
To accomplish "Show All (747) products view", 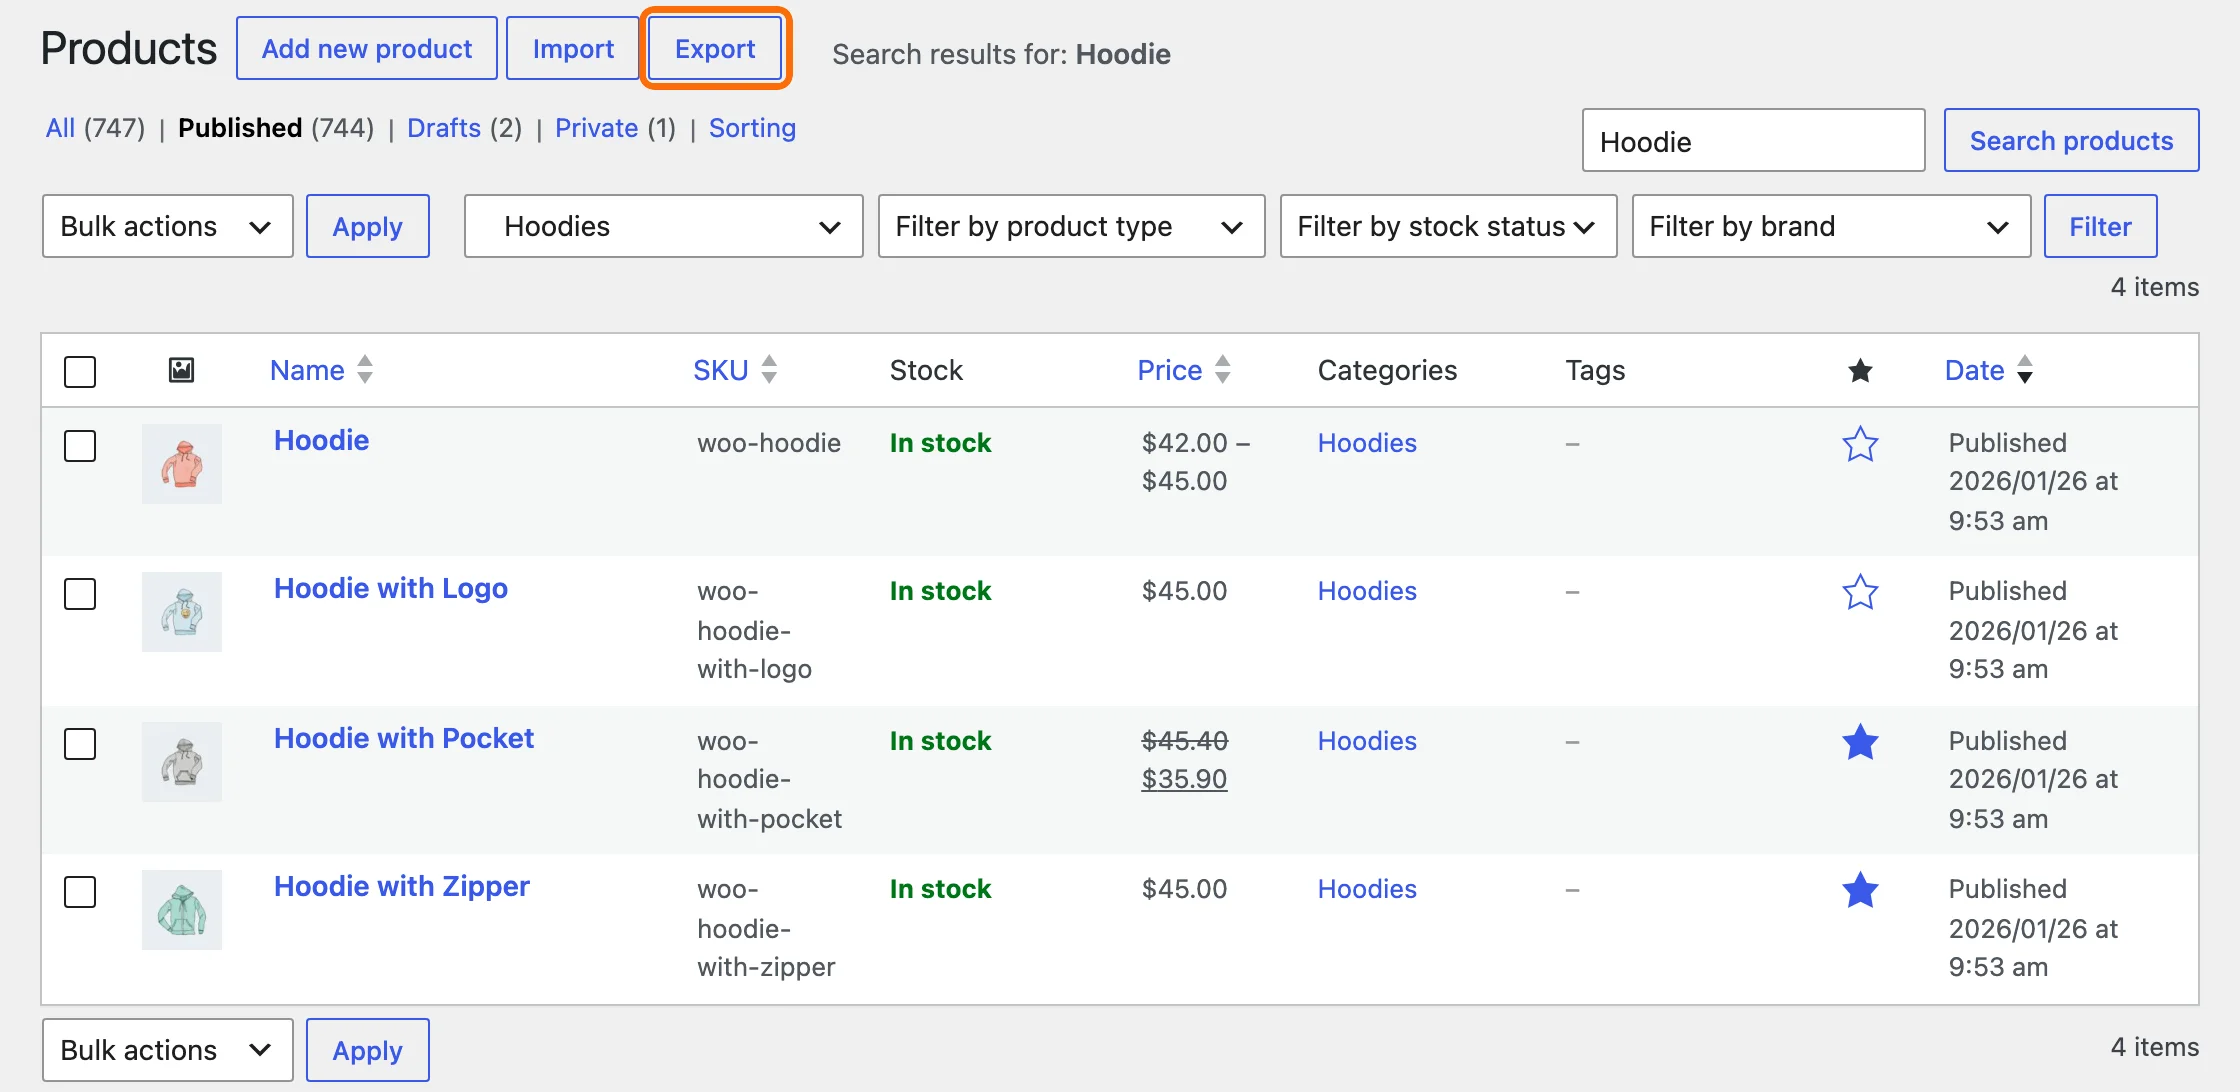I will (x=95, y=128).
